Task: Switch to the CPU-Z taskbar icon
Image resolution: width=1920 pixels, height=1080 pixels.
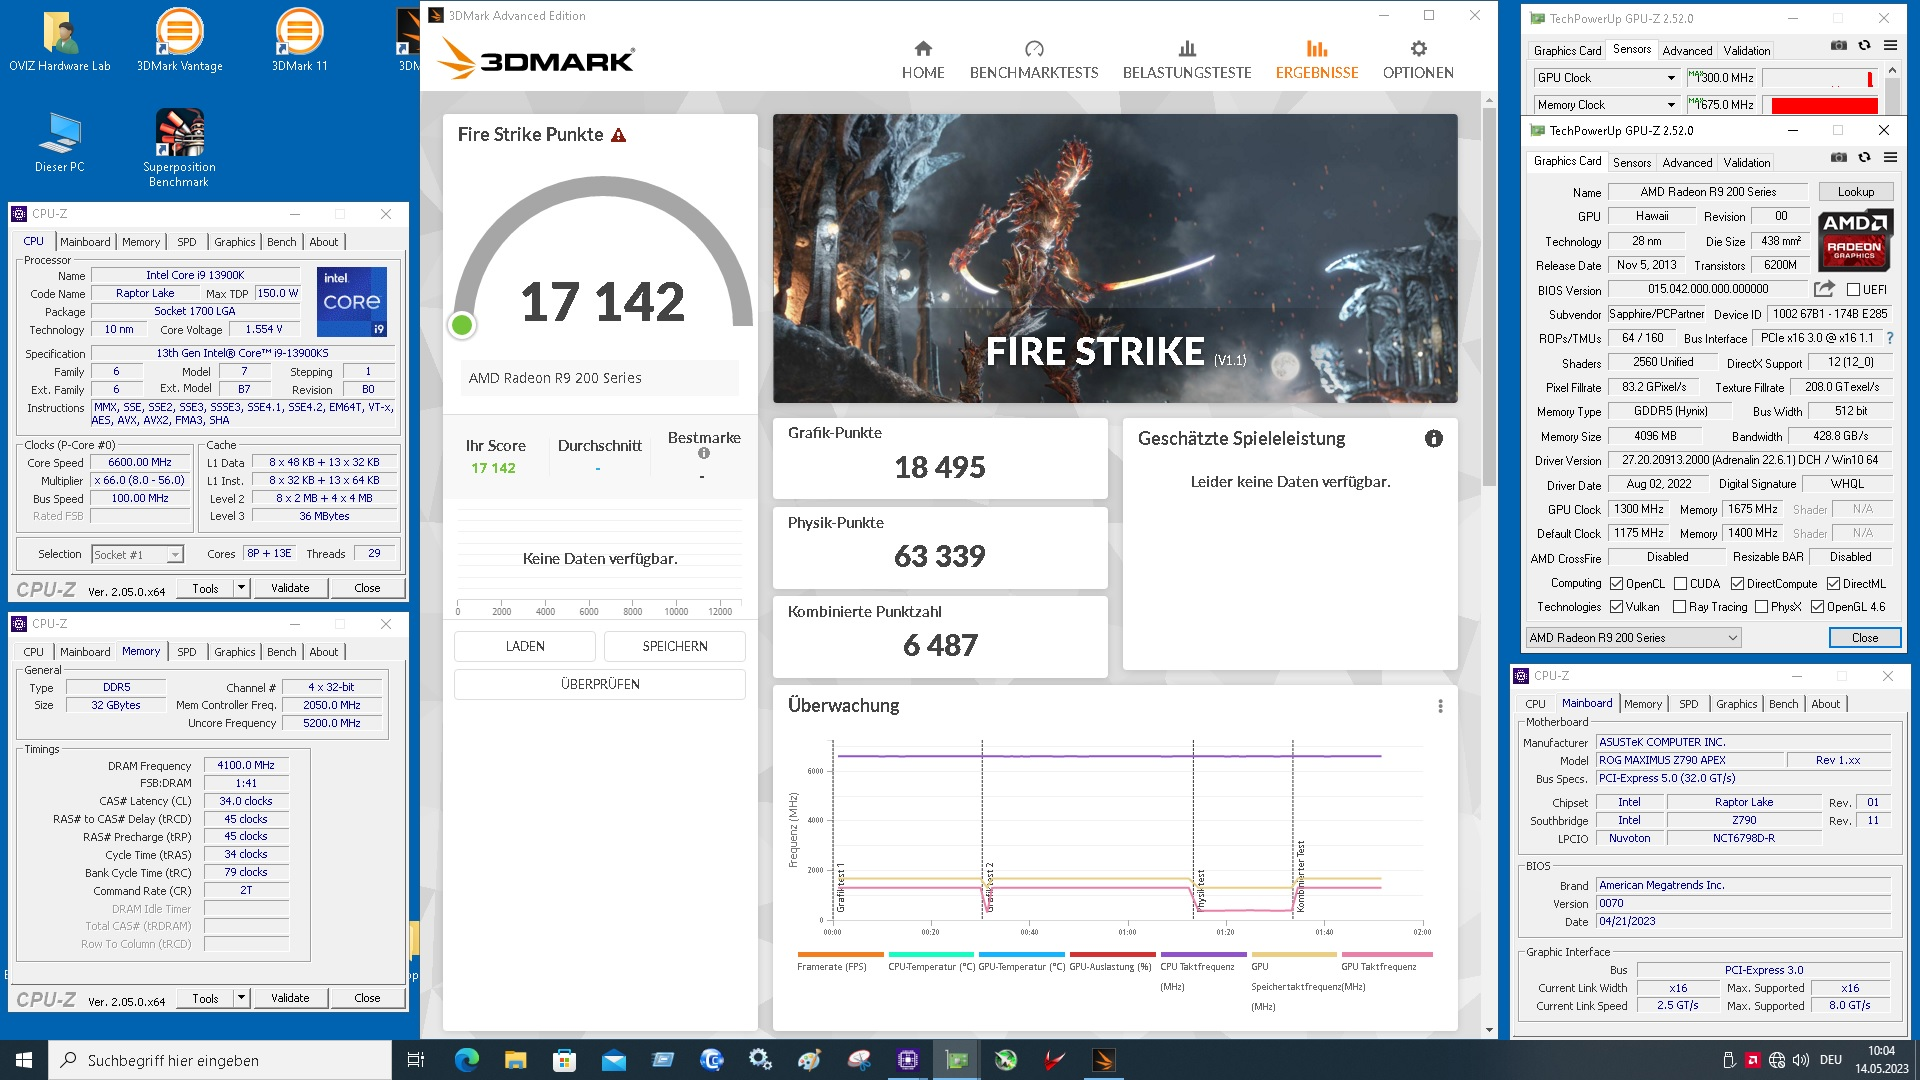Action: 907,1060
